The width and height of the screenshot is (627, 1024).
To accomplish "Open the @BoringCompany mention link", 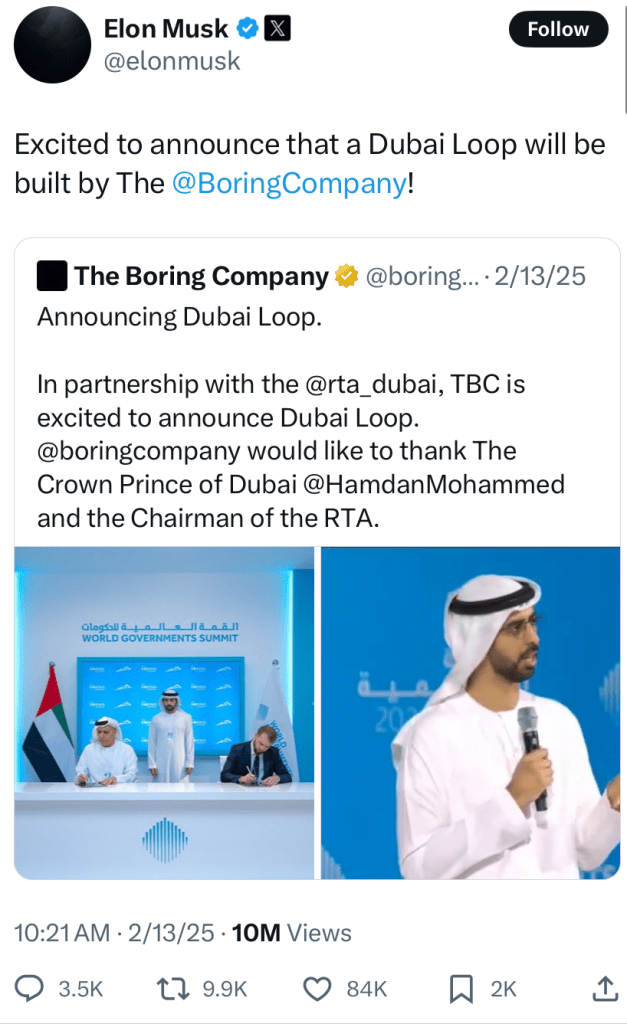I will [290, 184].
